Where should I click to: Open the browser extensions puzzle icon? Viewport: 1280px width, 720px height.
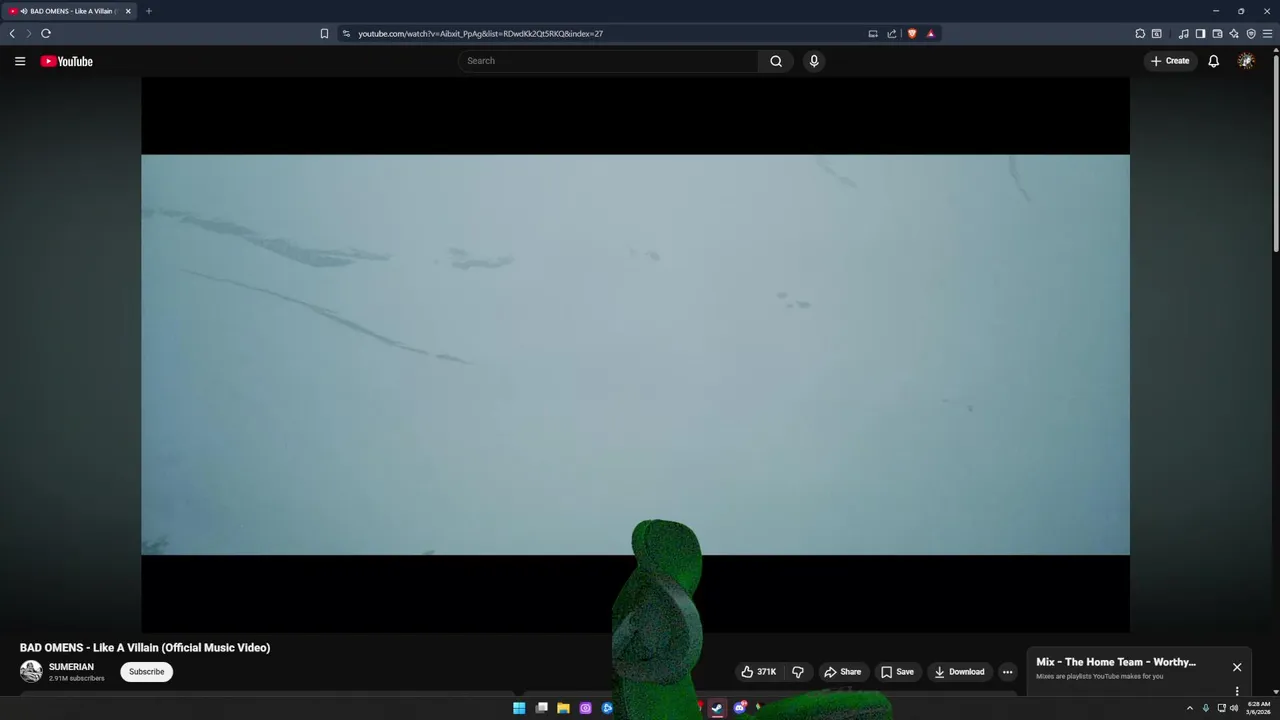[1140, 33]
